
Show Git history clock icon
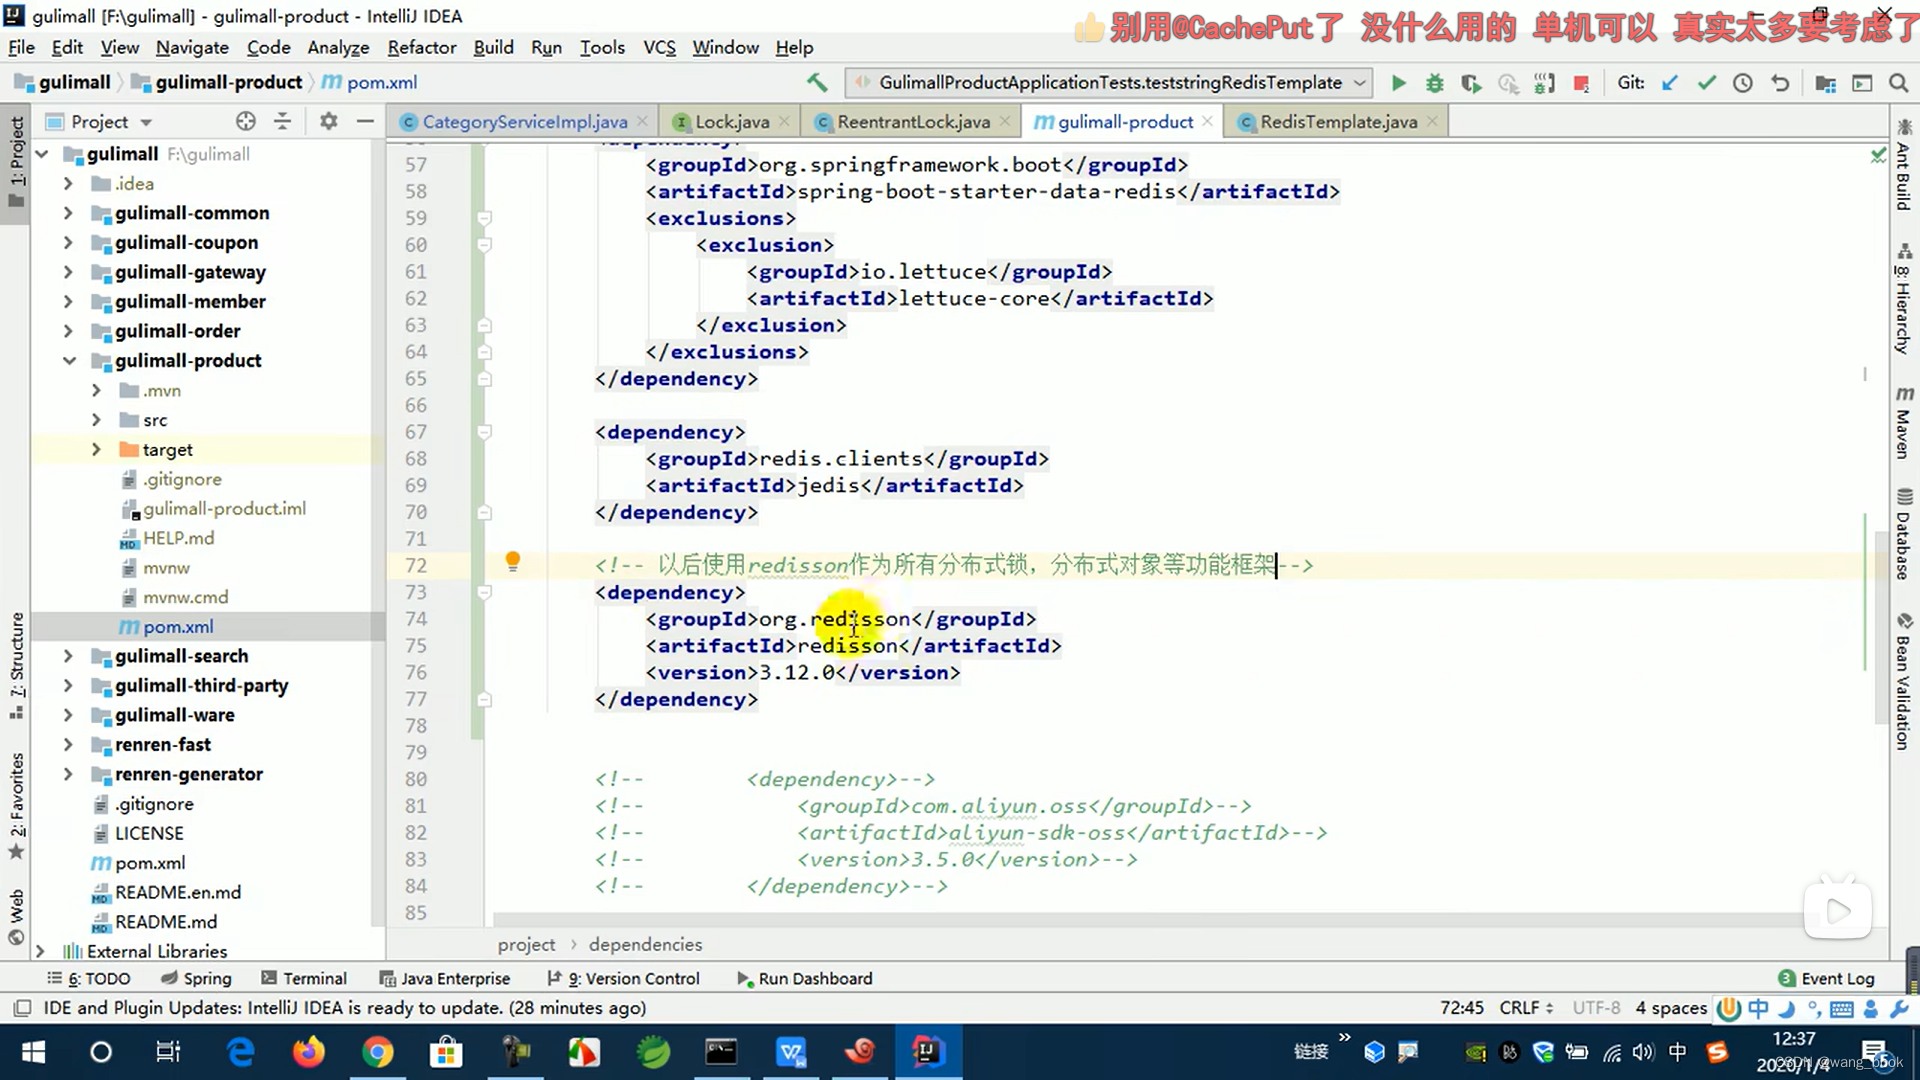[x=1743, y=83]
